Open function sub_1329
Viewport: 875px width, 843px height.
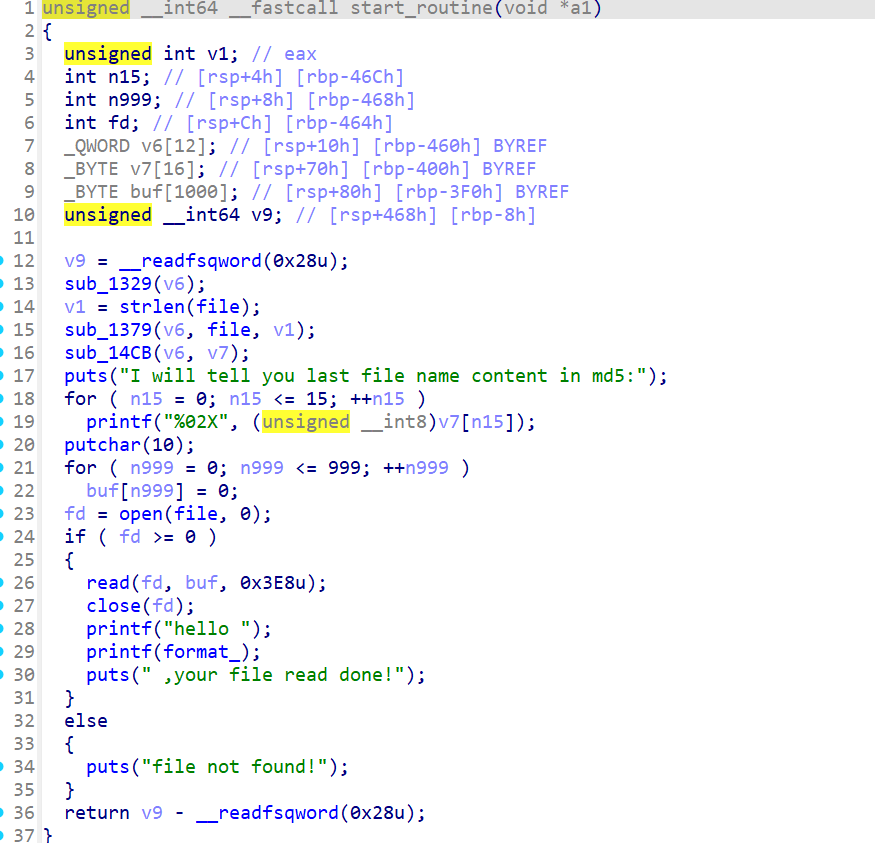pyautogui.click(x=108, y=284)
